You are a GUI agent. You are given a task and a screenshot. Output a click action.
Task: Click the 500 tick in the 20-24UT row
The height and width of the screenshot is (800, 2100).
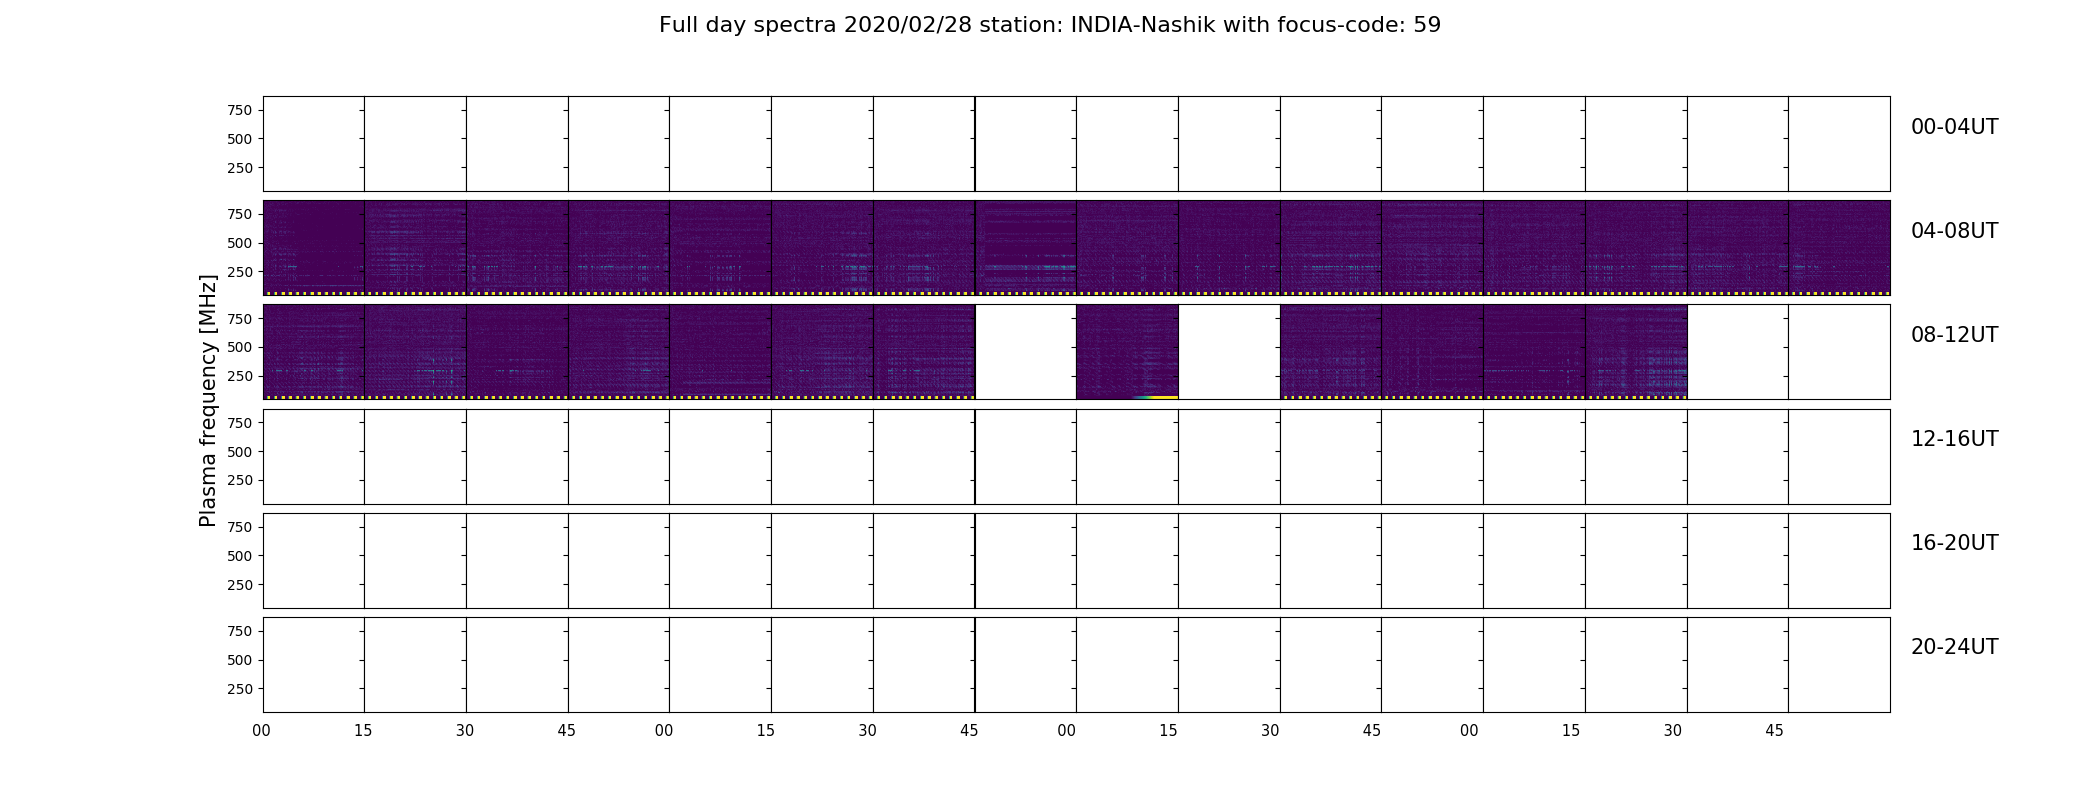pos(240,660)
